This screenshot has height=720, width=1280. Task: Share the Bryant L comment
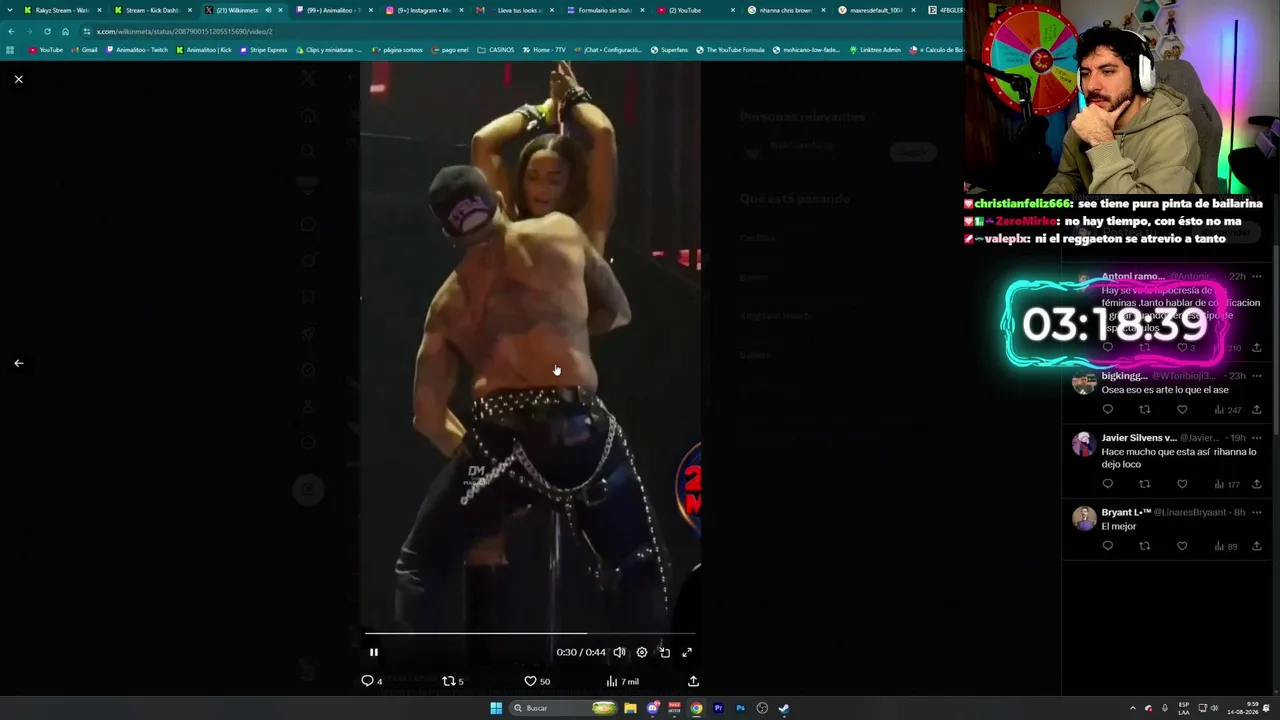[1257, 546]
